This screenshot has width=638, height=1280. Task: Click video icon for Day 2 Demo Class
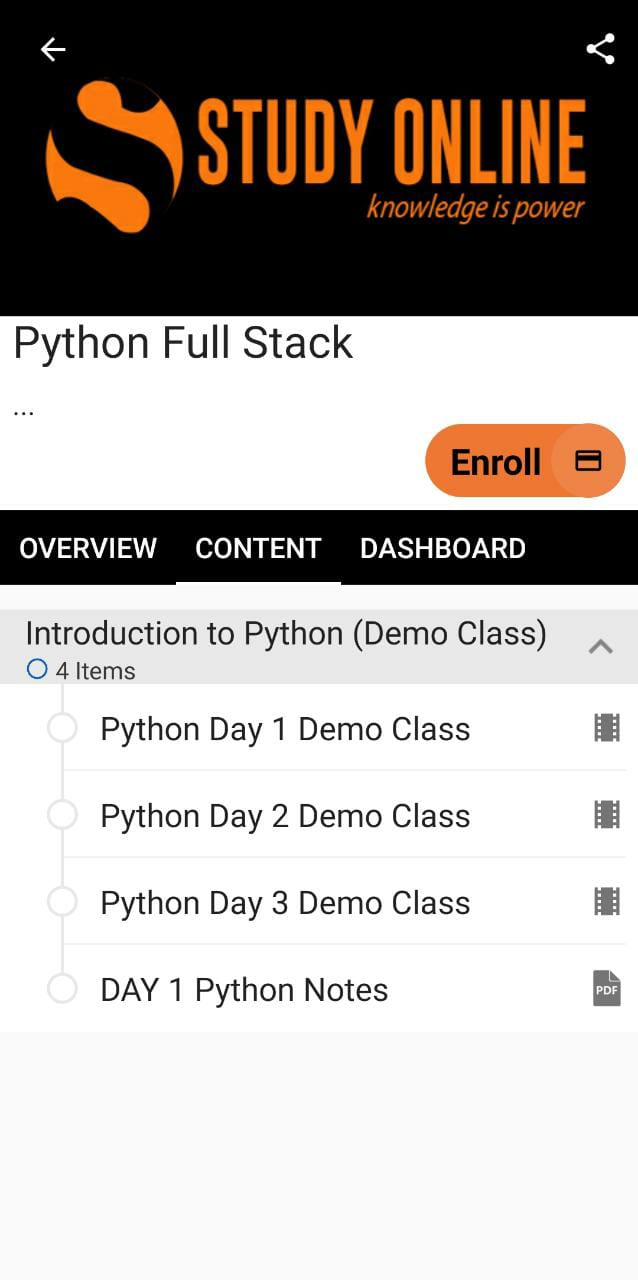coord(607,815)
